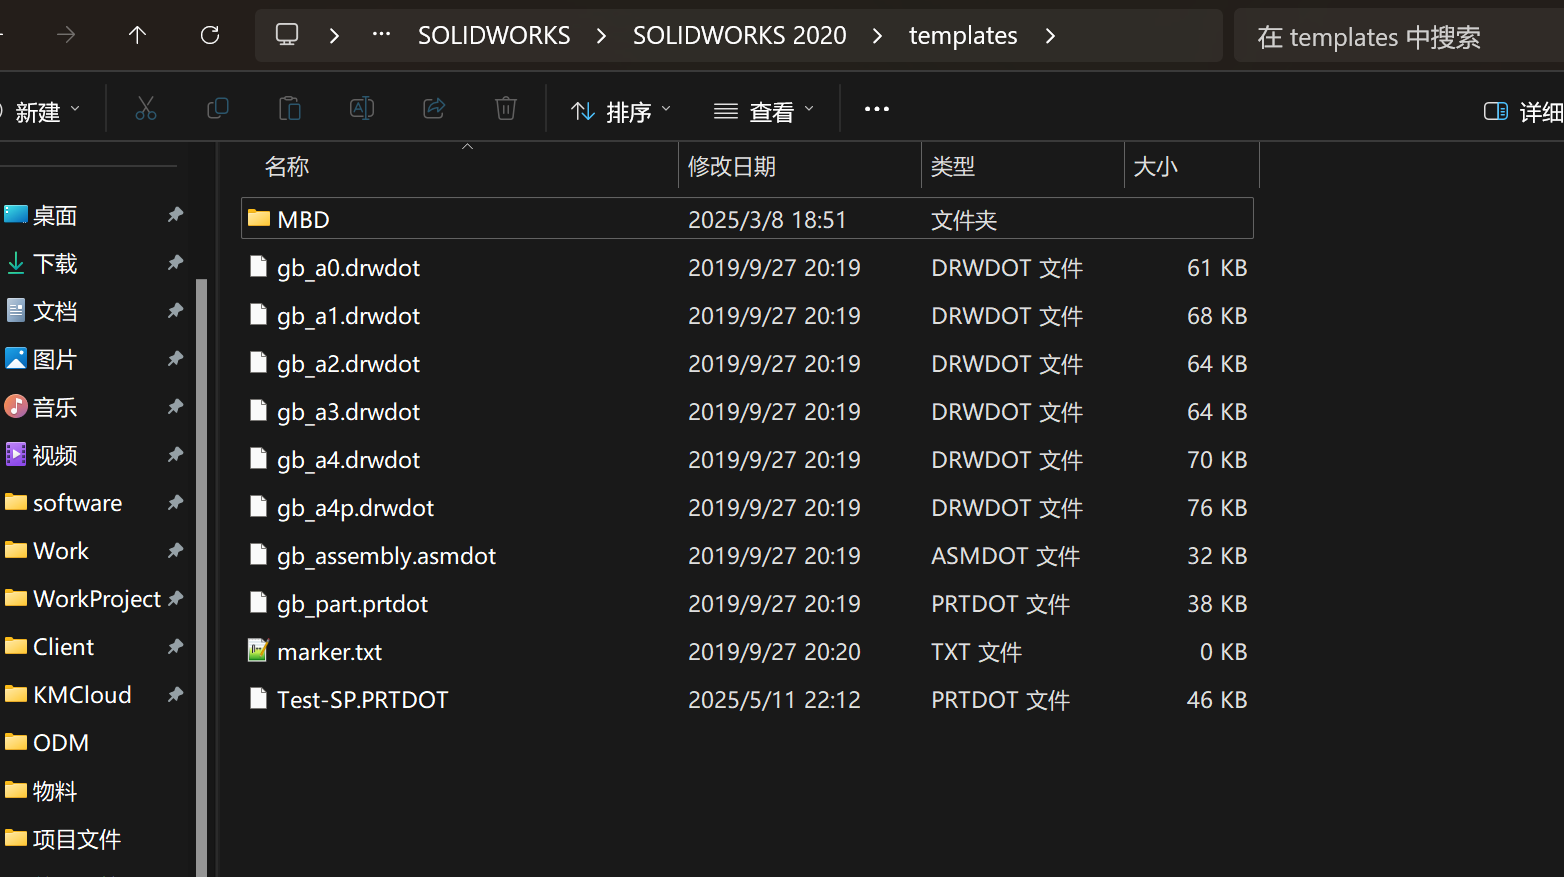Image resolution: width=1564 pixels, height=877 pixels.
Task: Open the 排序 sort dropdown
Action: (621, 111)
